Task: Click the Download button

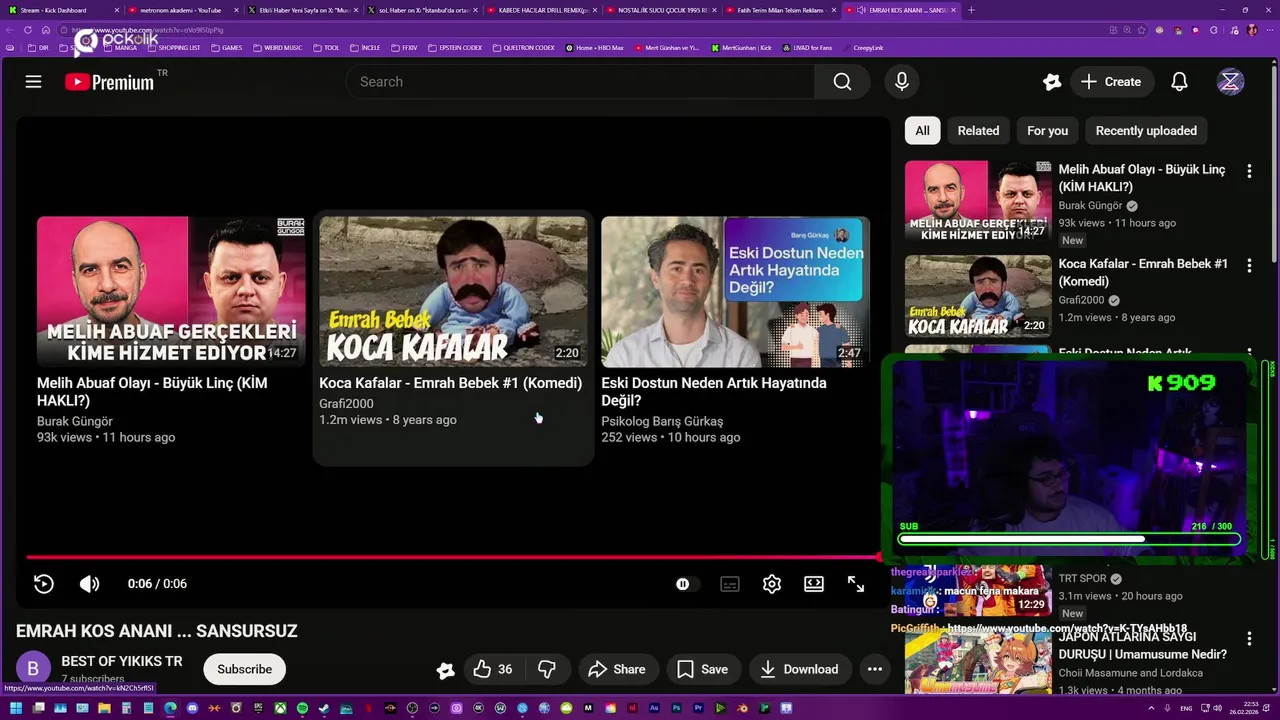Action: [799, 669]
